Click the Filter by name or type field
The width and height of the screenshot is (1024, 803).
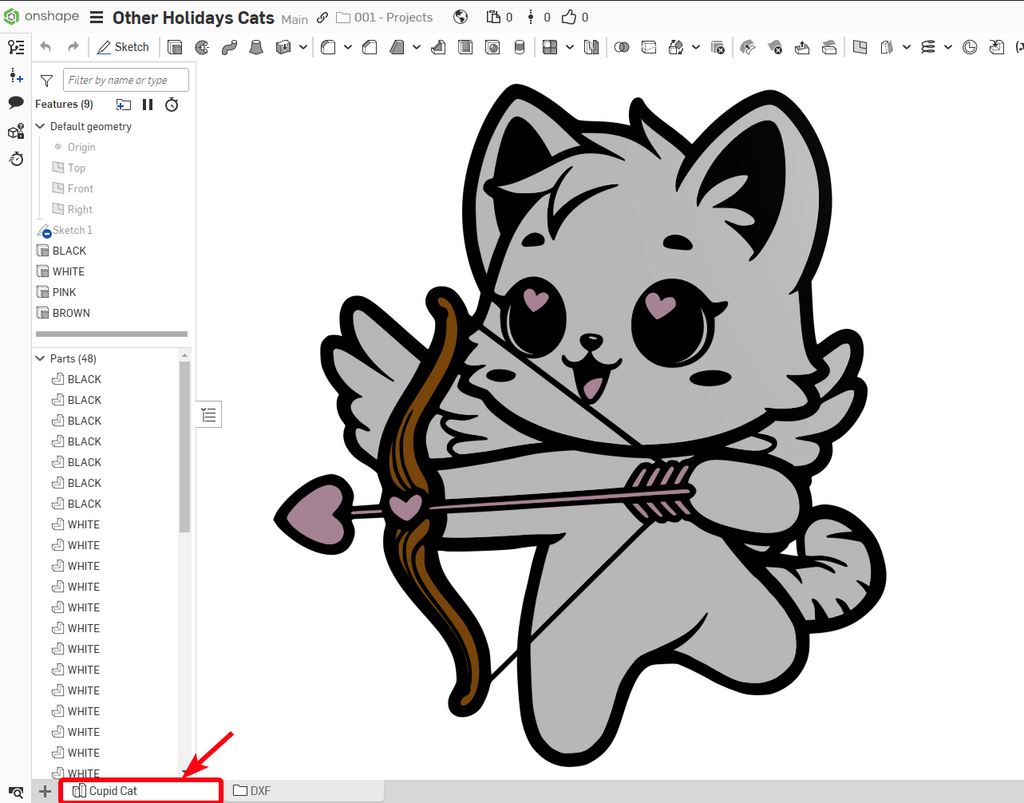126,80
